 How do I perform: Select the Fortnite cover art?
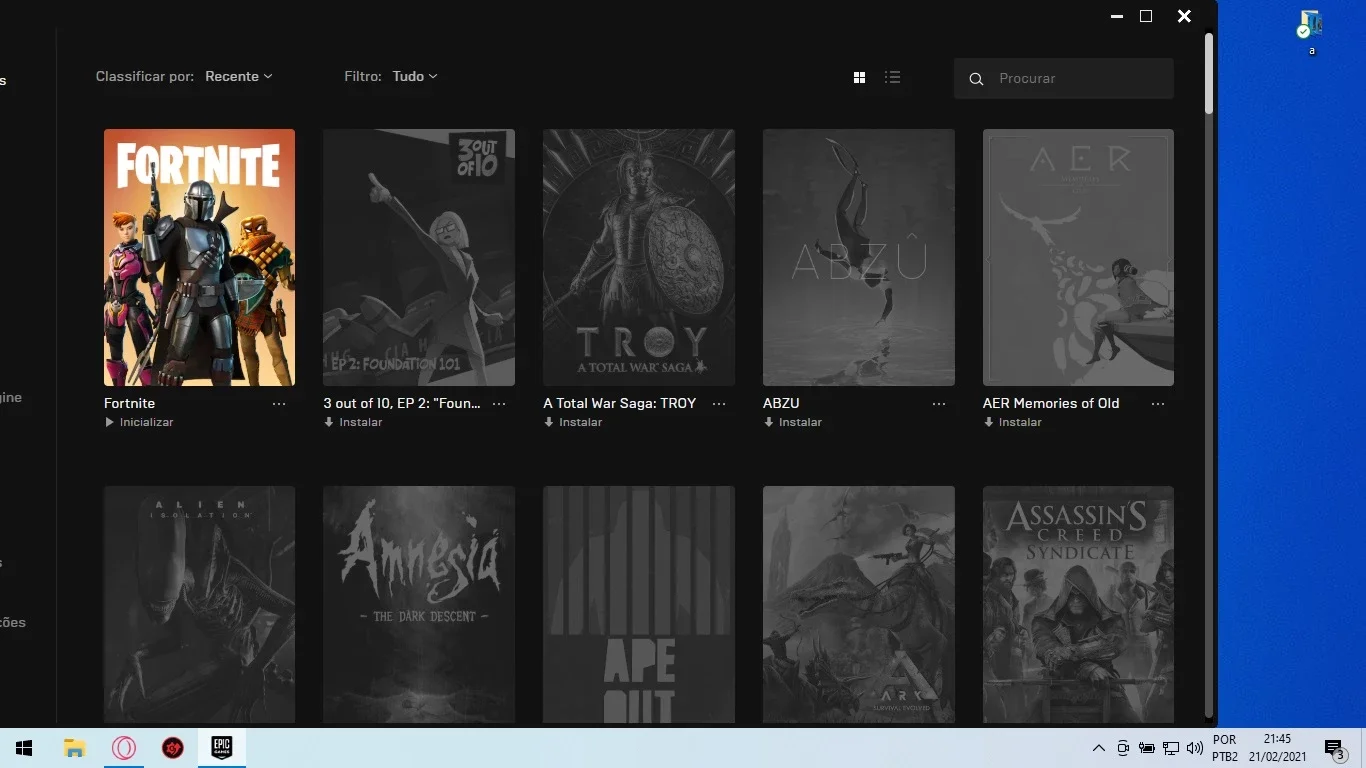click(199, 257)
